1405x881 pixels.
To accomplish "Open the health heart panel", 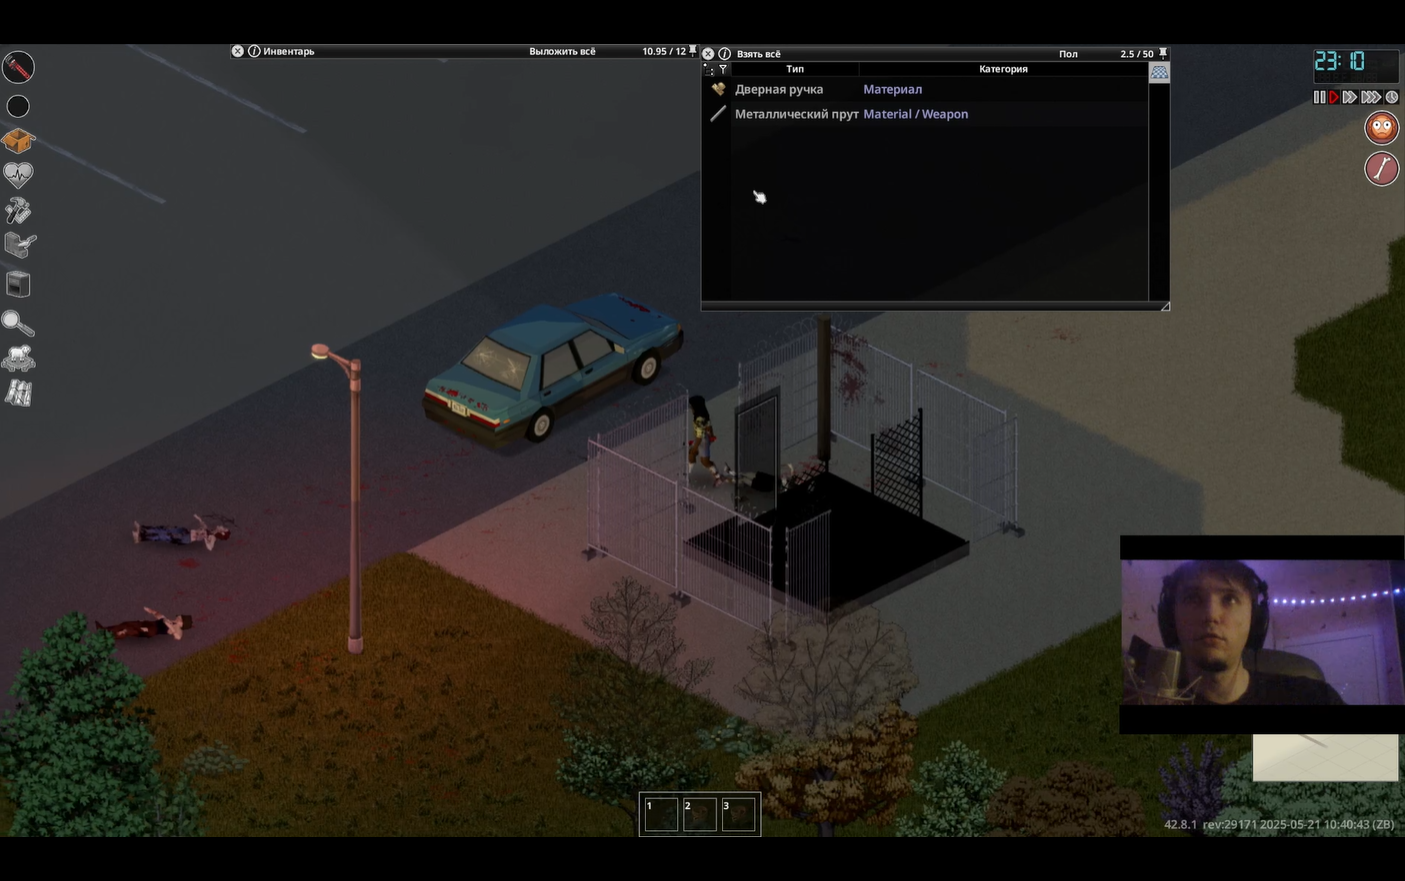I will (x=18, y=175).
